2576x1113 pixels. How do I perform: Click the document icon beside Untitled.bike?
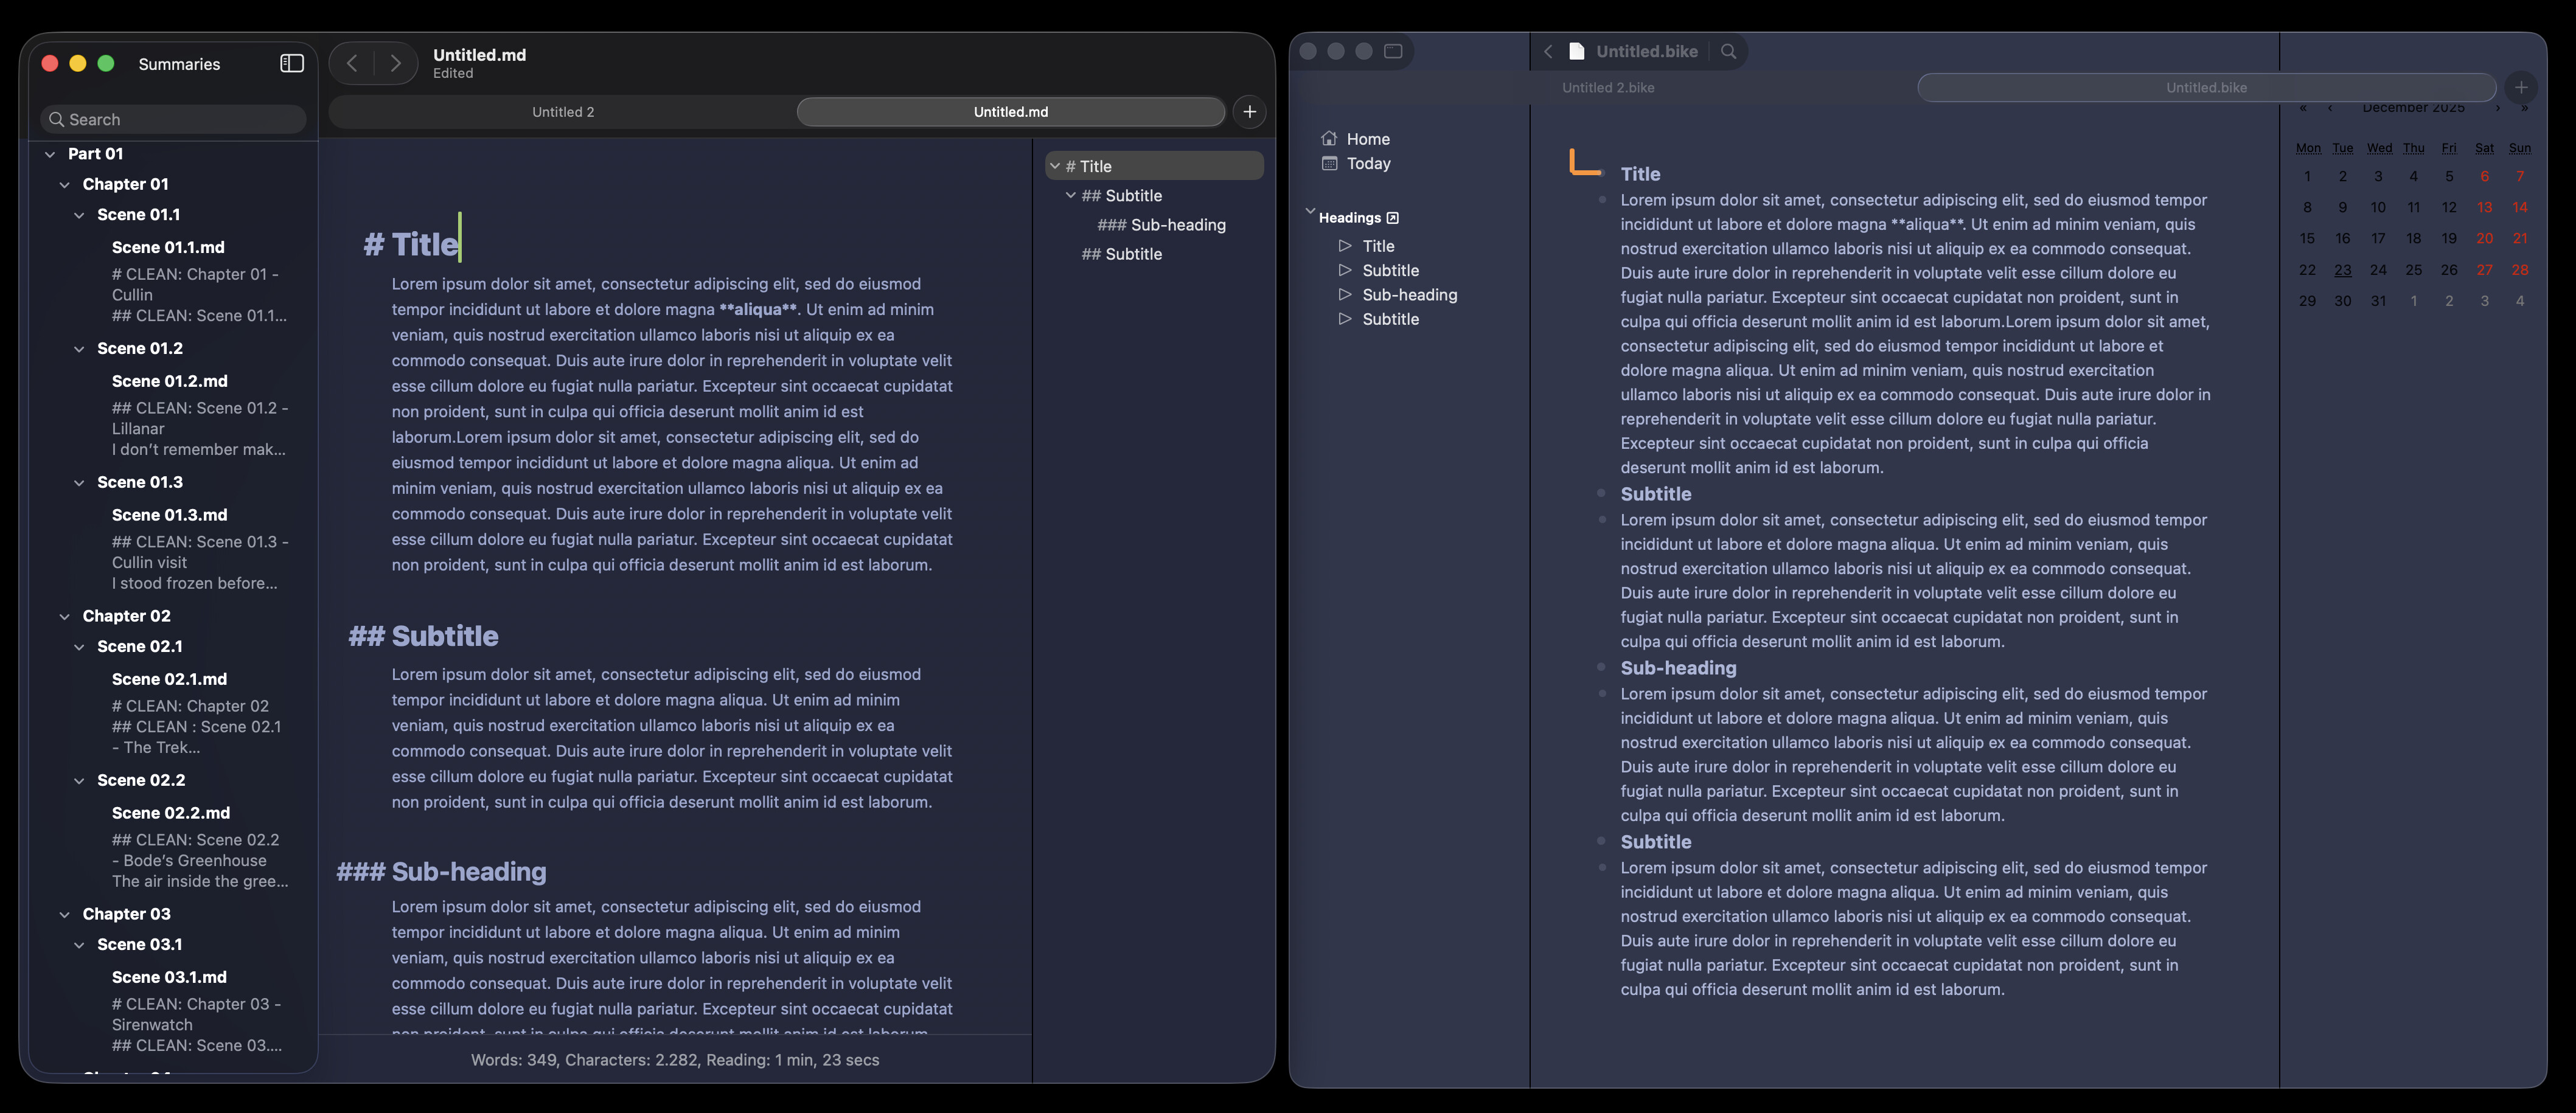tap(1577, 51)
